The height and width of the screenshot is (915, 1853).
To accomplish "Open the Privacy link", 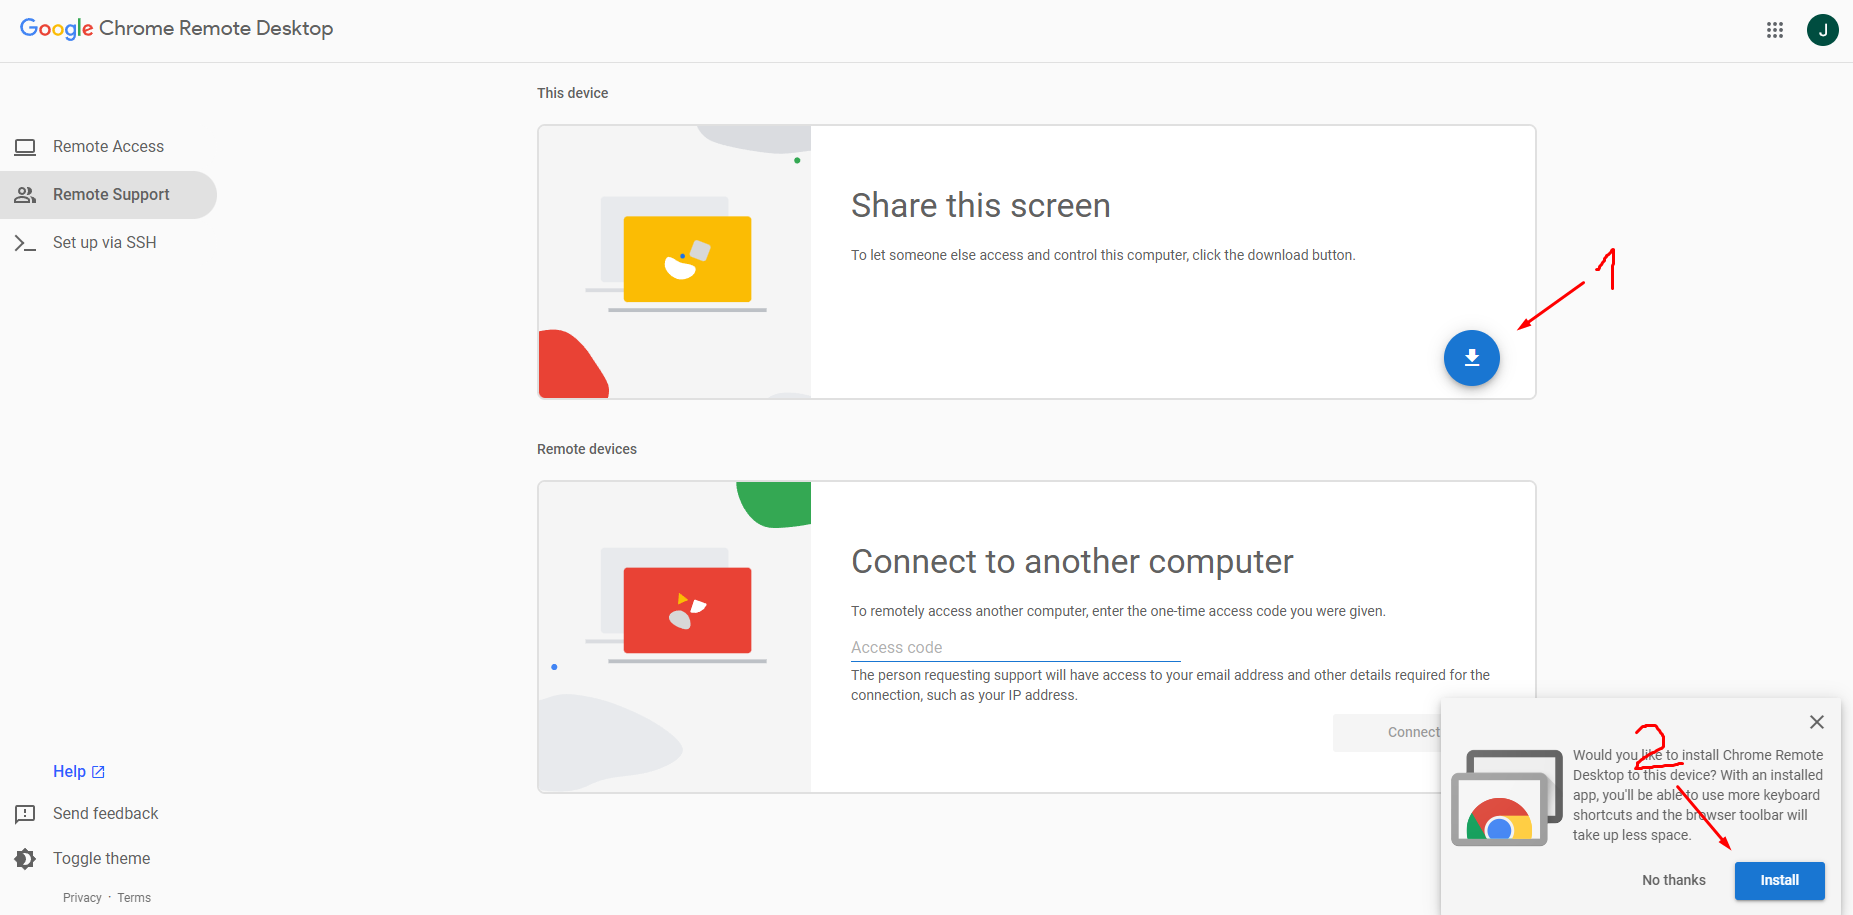I will [x=82, y=898].
